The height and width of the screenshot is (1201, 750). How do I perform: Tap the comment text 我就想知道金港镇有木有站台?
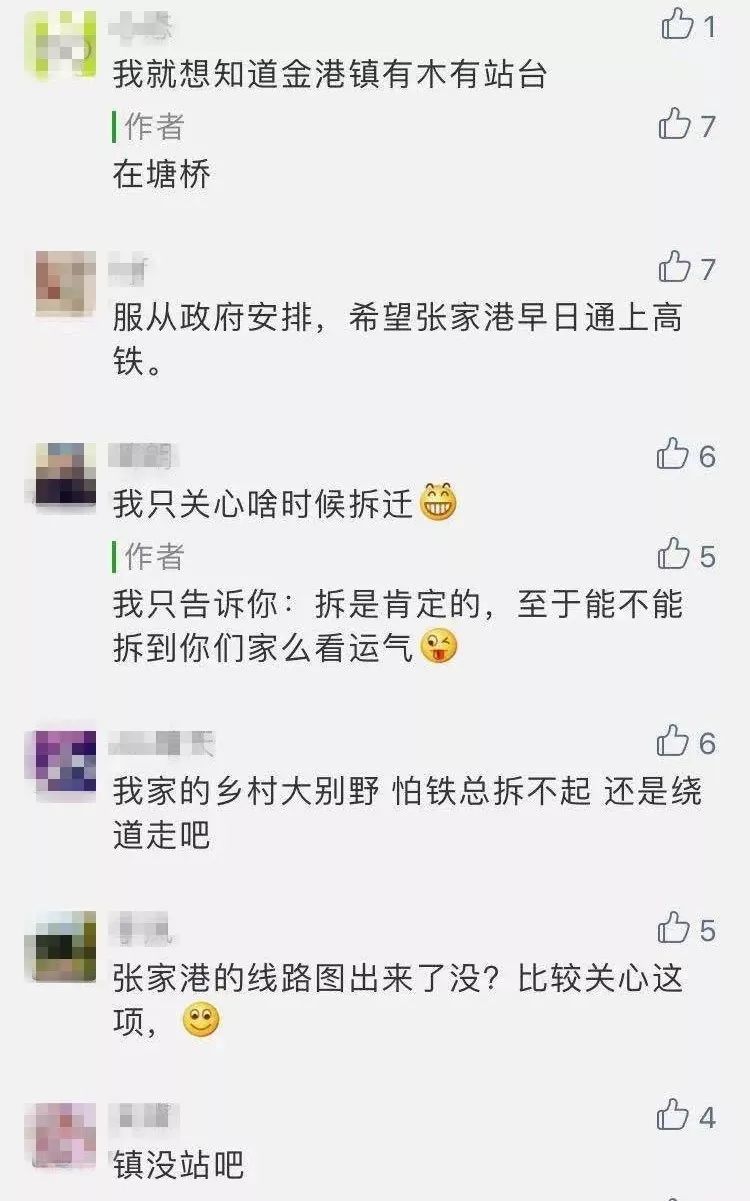coord(330,75)
